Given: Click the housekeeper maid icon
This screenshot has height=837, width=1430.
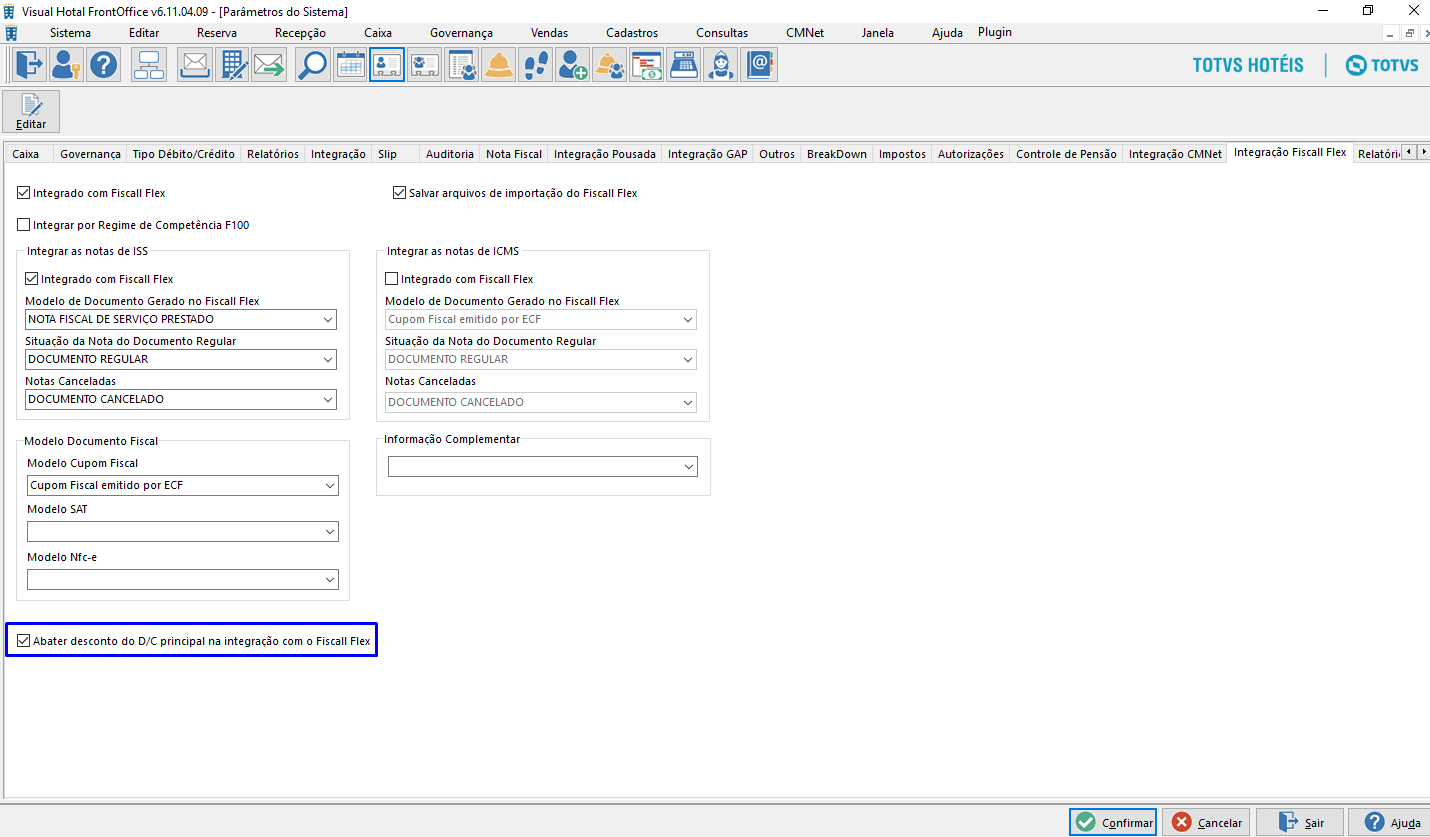Looking at the screenshot, I should click(720, 65).
